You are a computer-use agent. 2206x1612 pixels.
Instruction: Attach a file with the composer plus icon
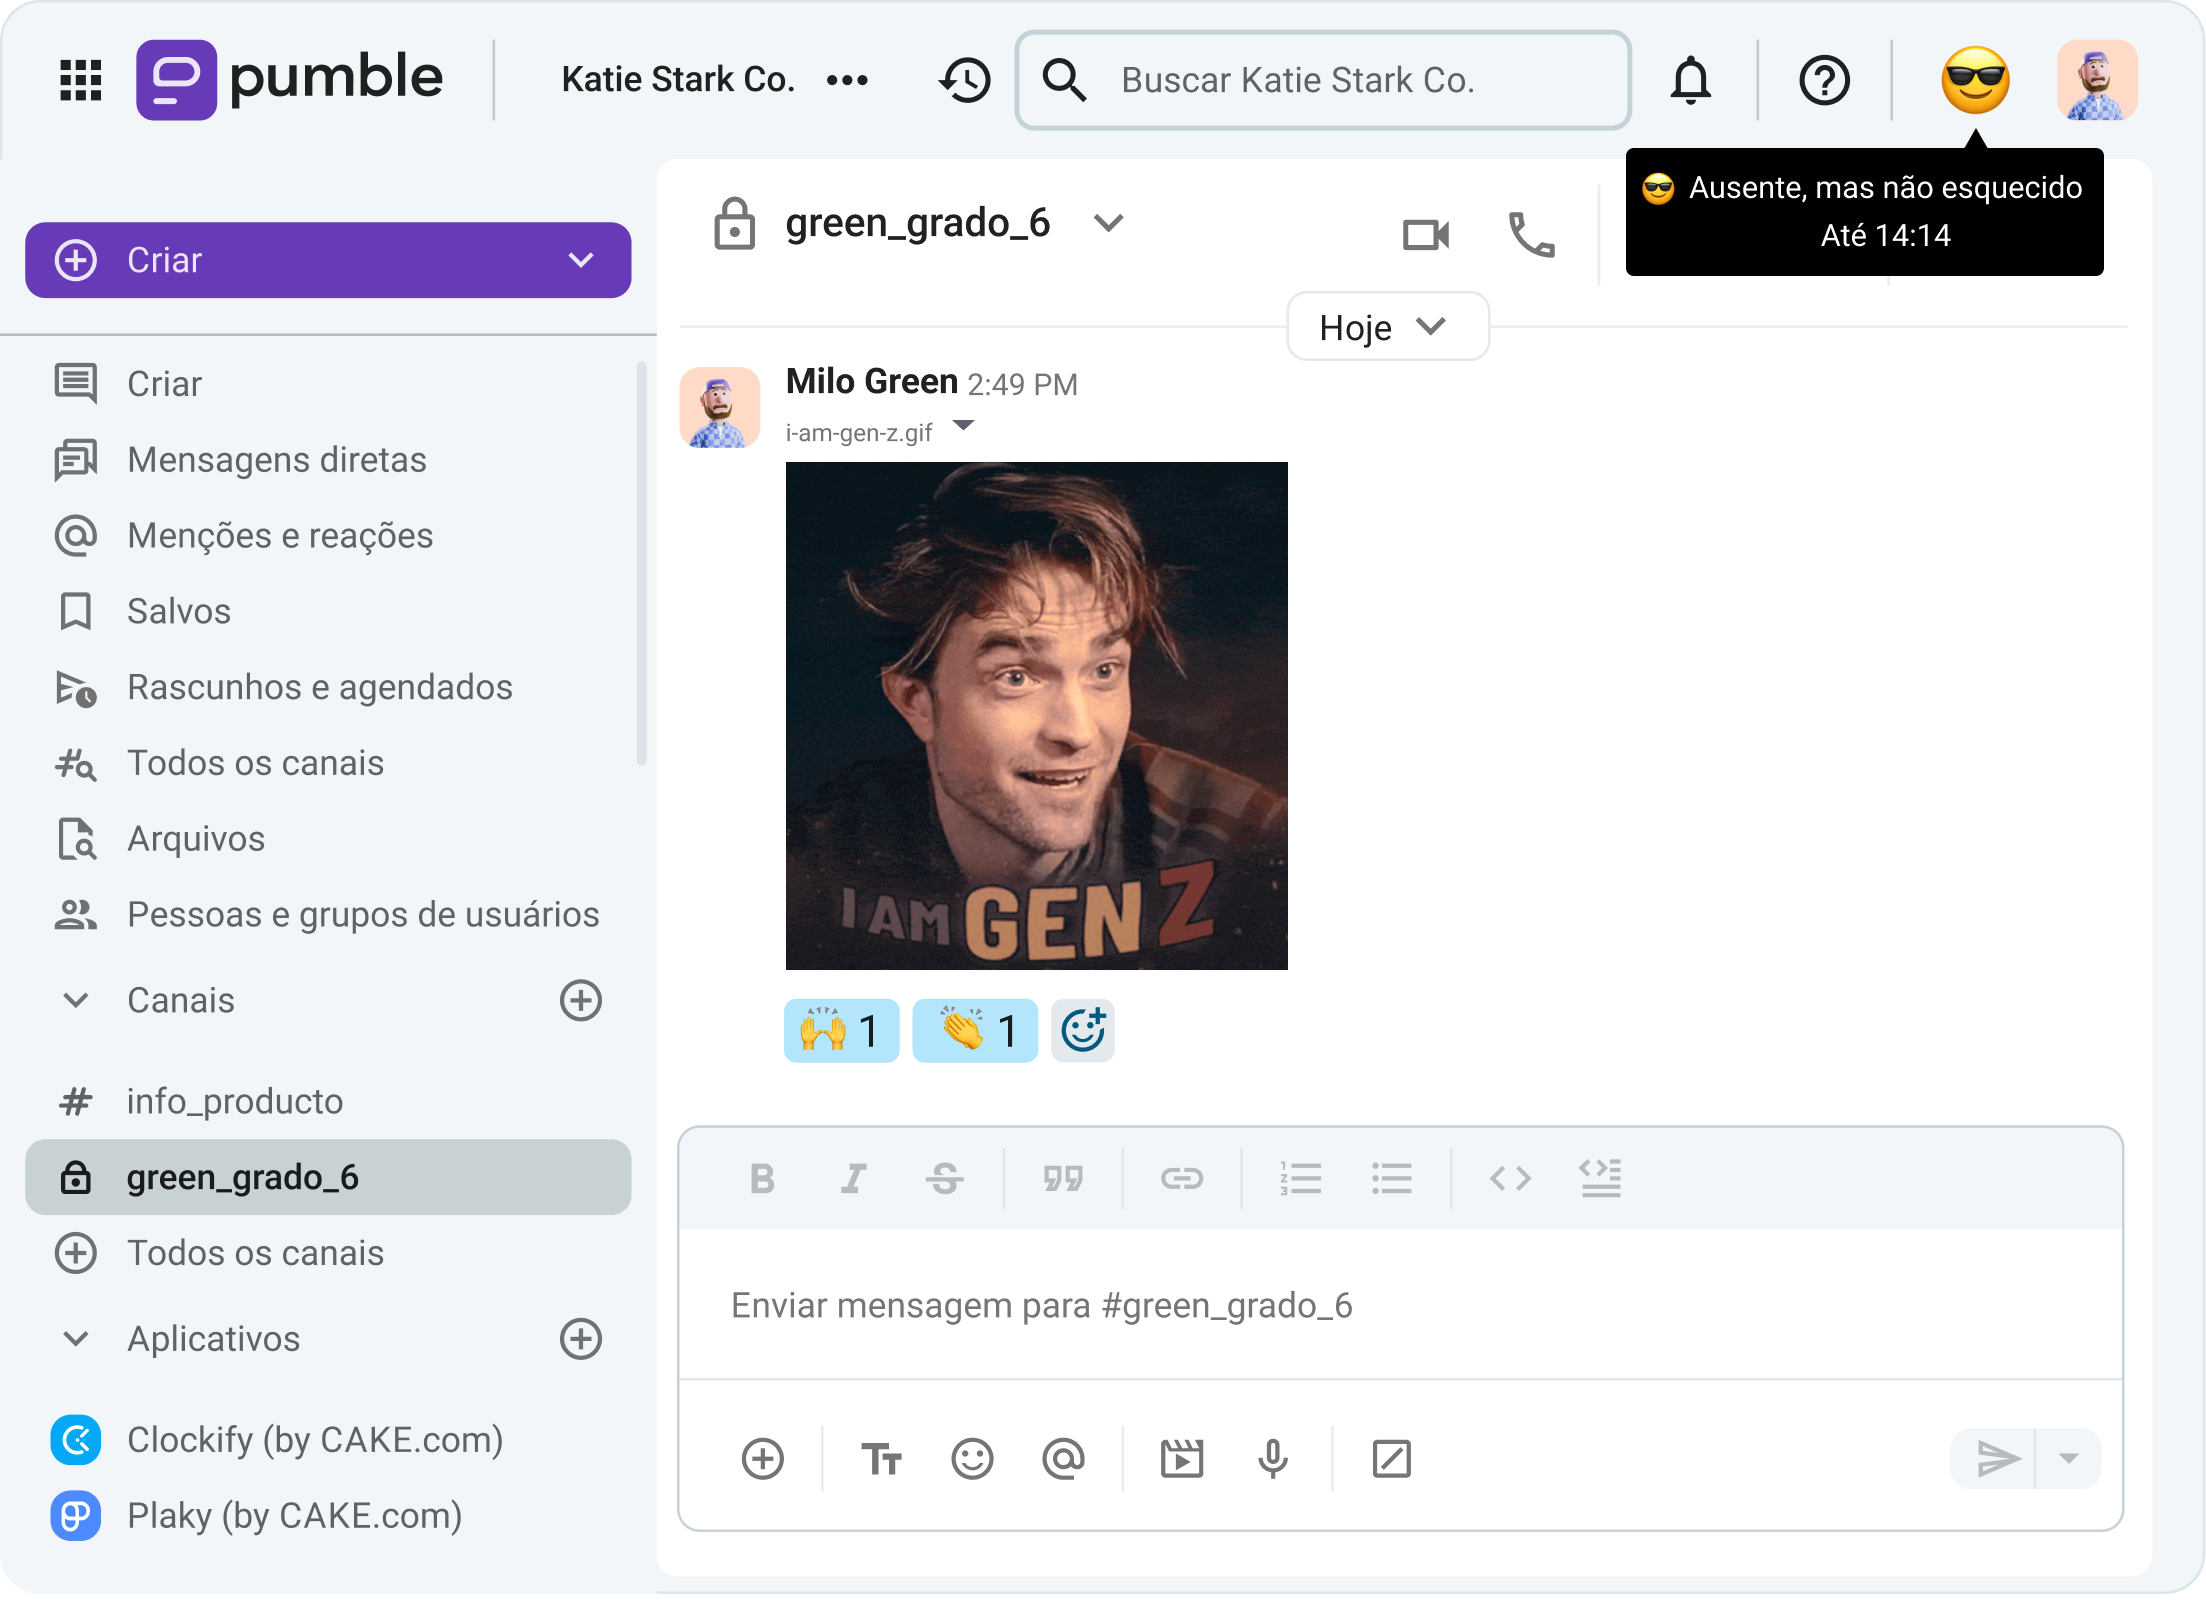[x=763, y=1459]
